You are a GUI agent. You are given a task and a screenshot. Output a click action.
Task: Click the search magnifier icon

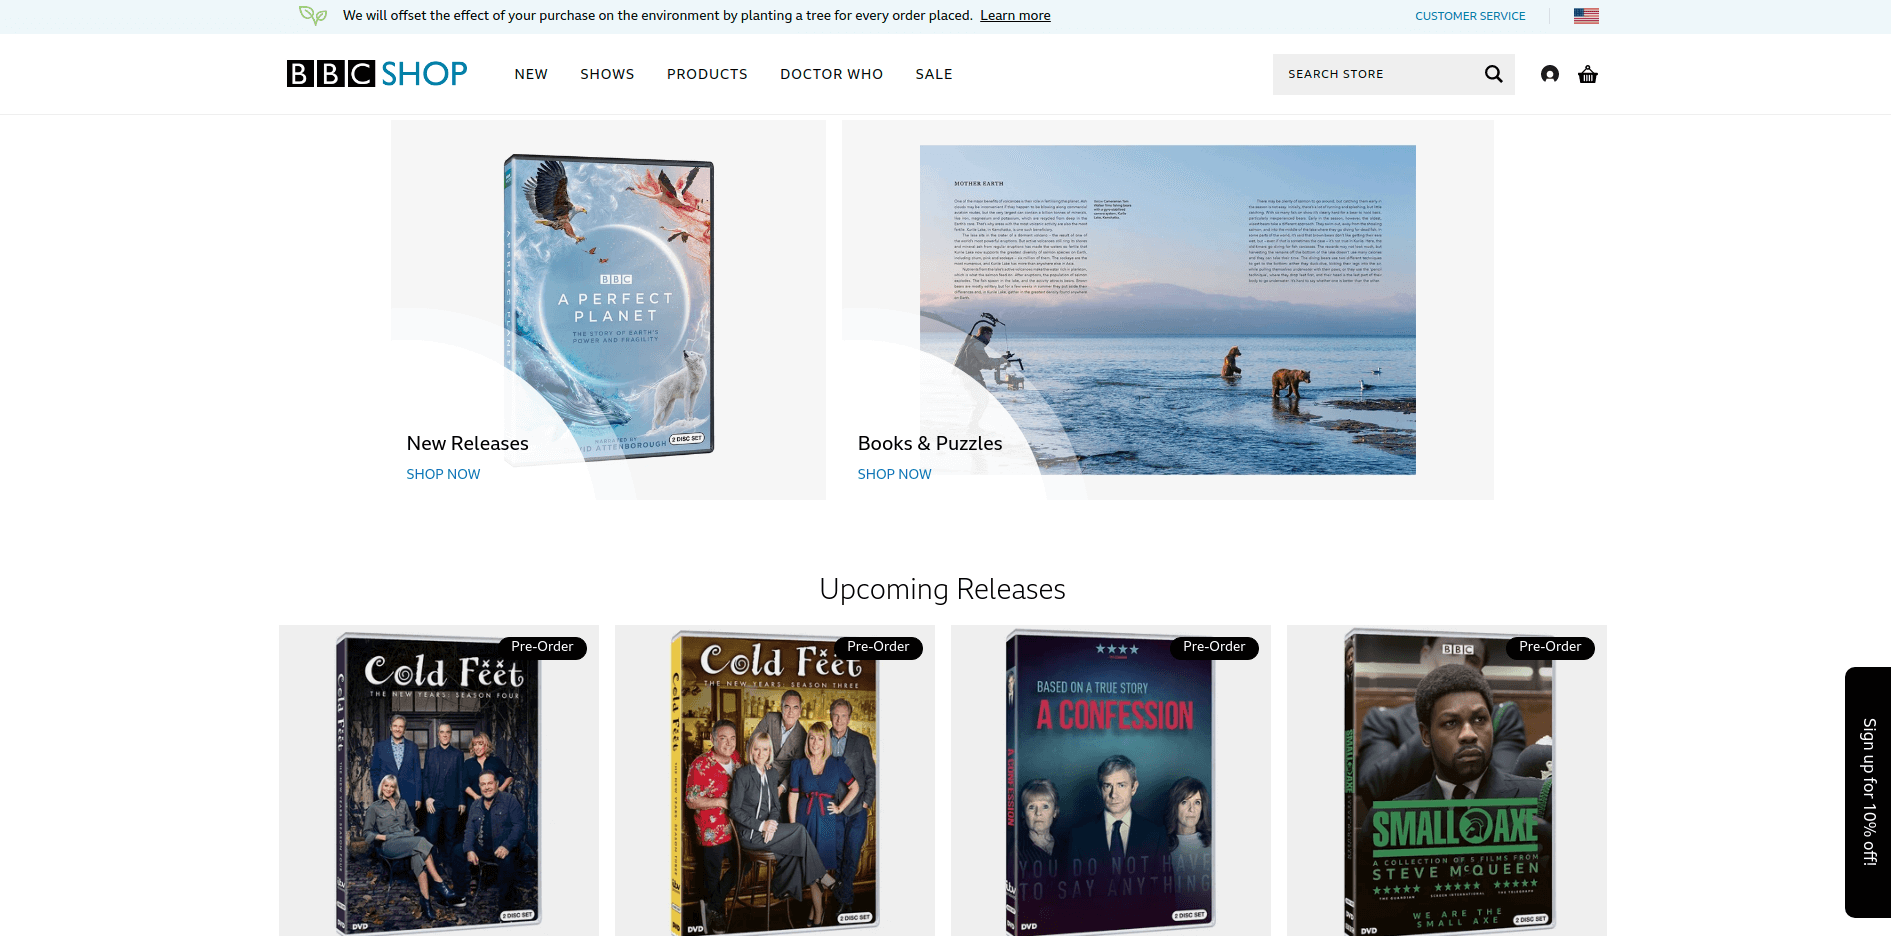1493,74
